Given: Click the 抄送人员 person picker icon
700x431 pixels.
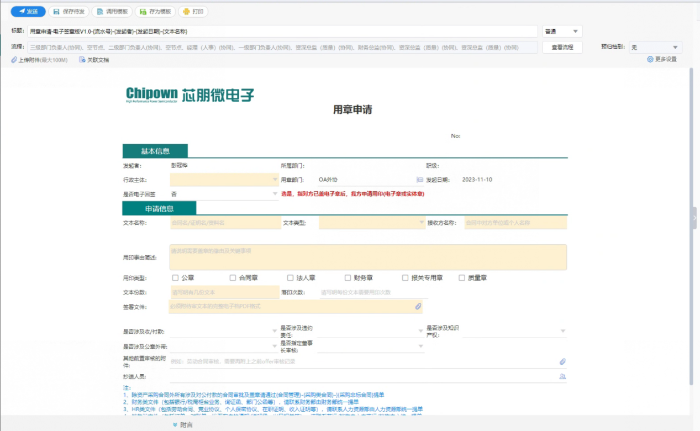Looking at the screenshot, I should coord(562,377).
